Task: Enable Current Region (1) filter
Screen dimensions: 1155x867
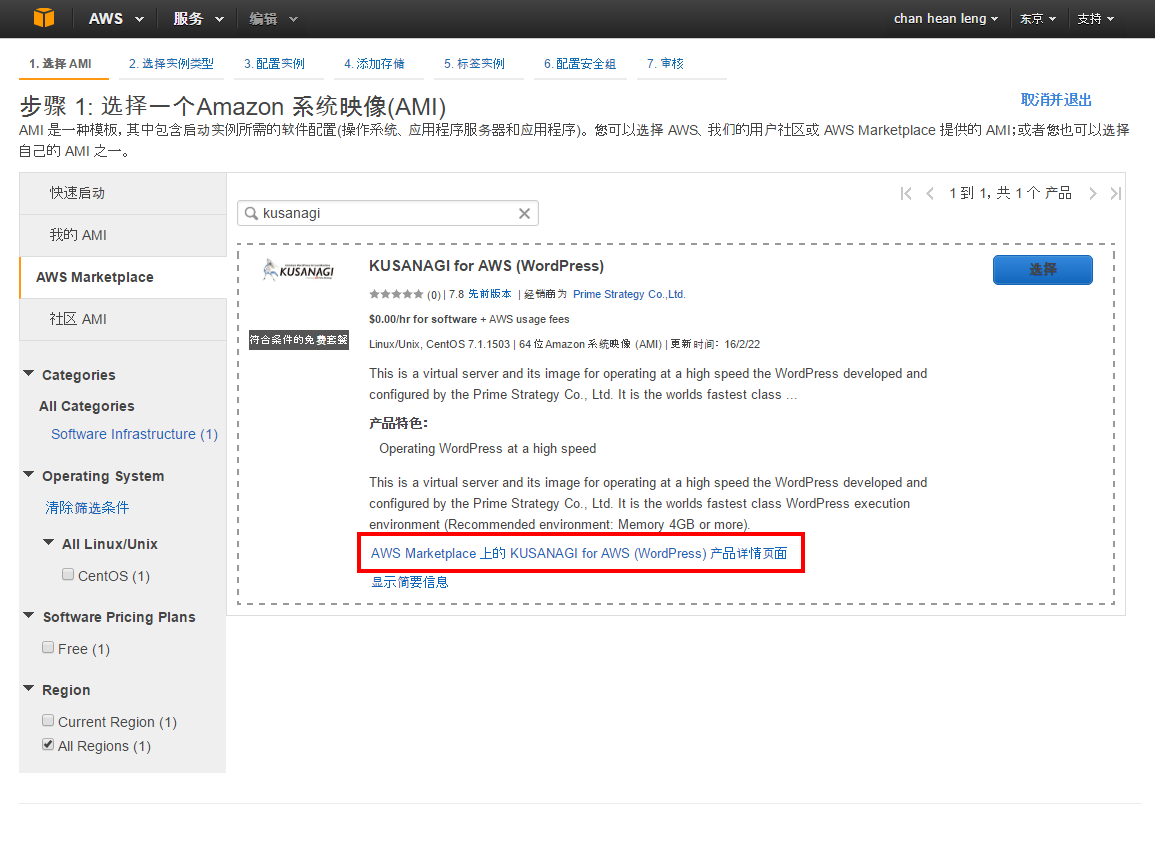Action: pyautogui.click(x=48, y=720)
